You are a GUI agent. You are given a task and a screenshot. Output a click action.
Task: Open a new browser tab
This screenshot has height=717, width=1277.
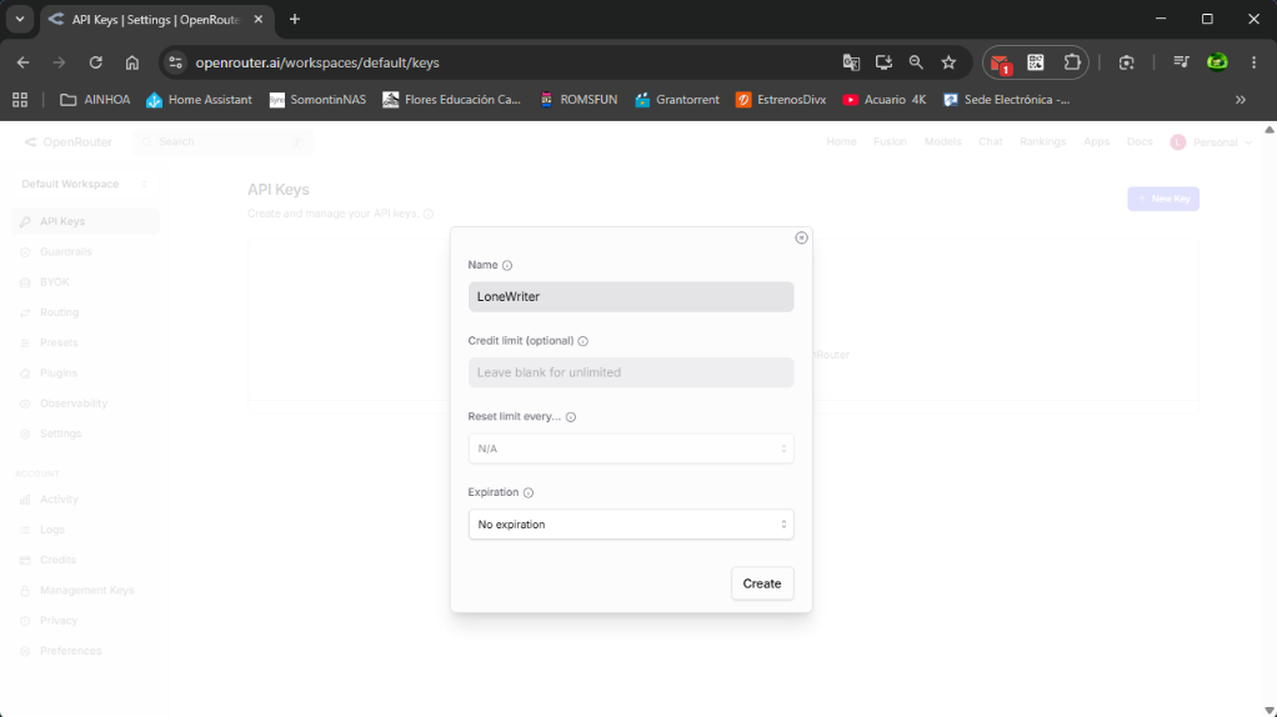click(294, 19)
